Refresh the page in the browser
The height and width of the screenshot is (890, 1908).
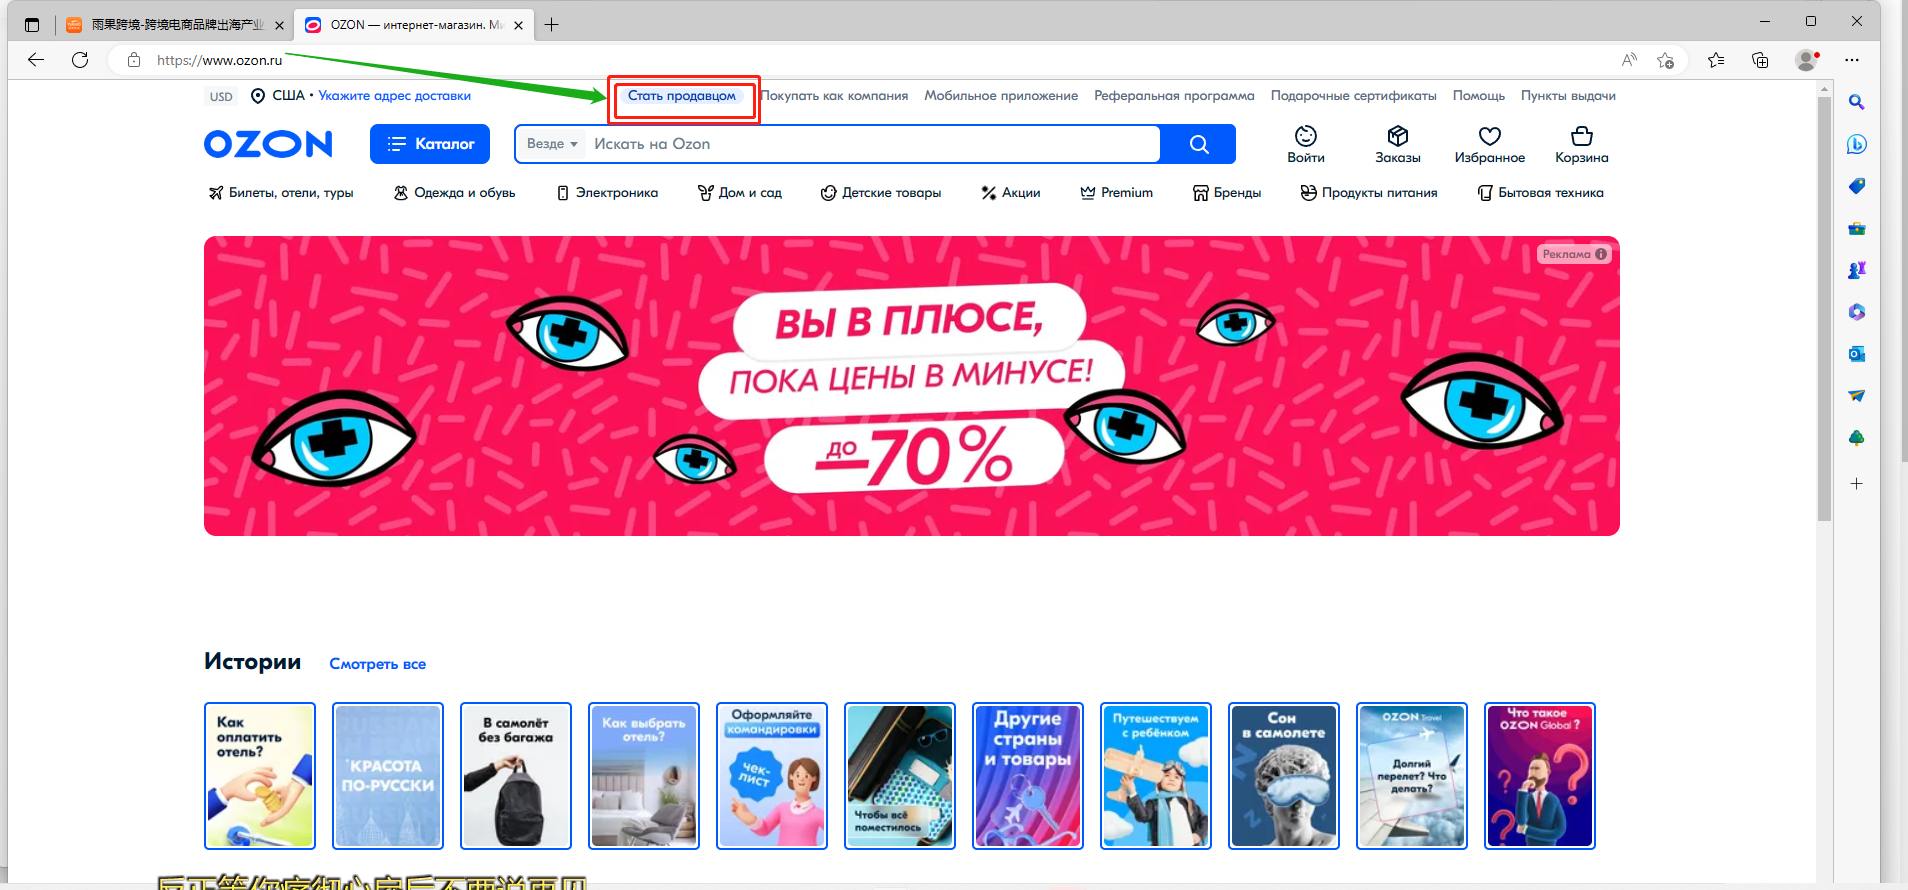click(80, 60)
